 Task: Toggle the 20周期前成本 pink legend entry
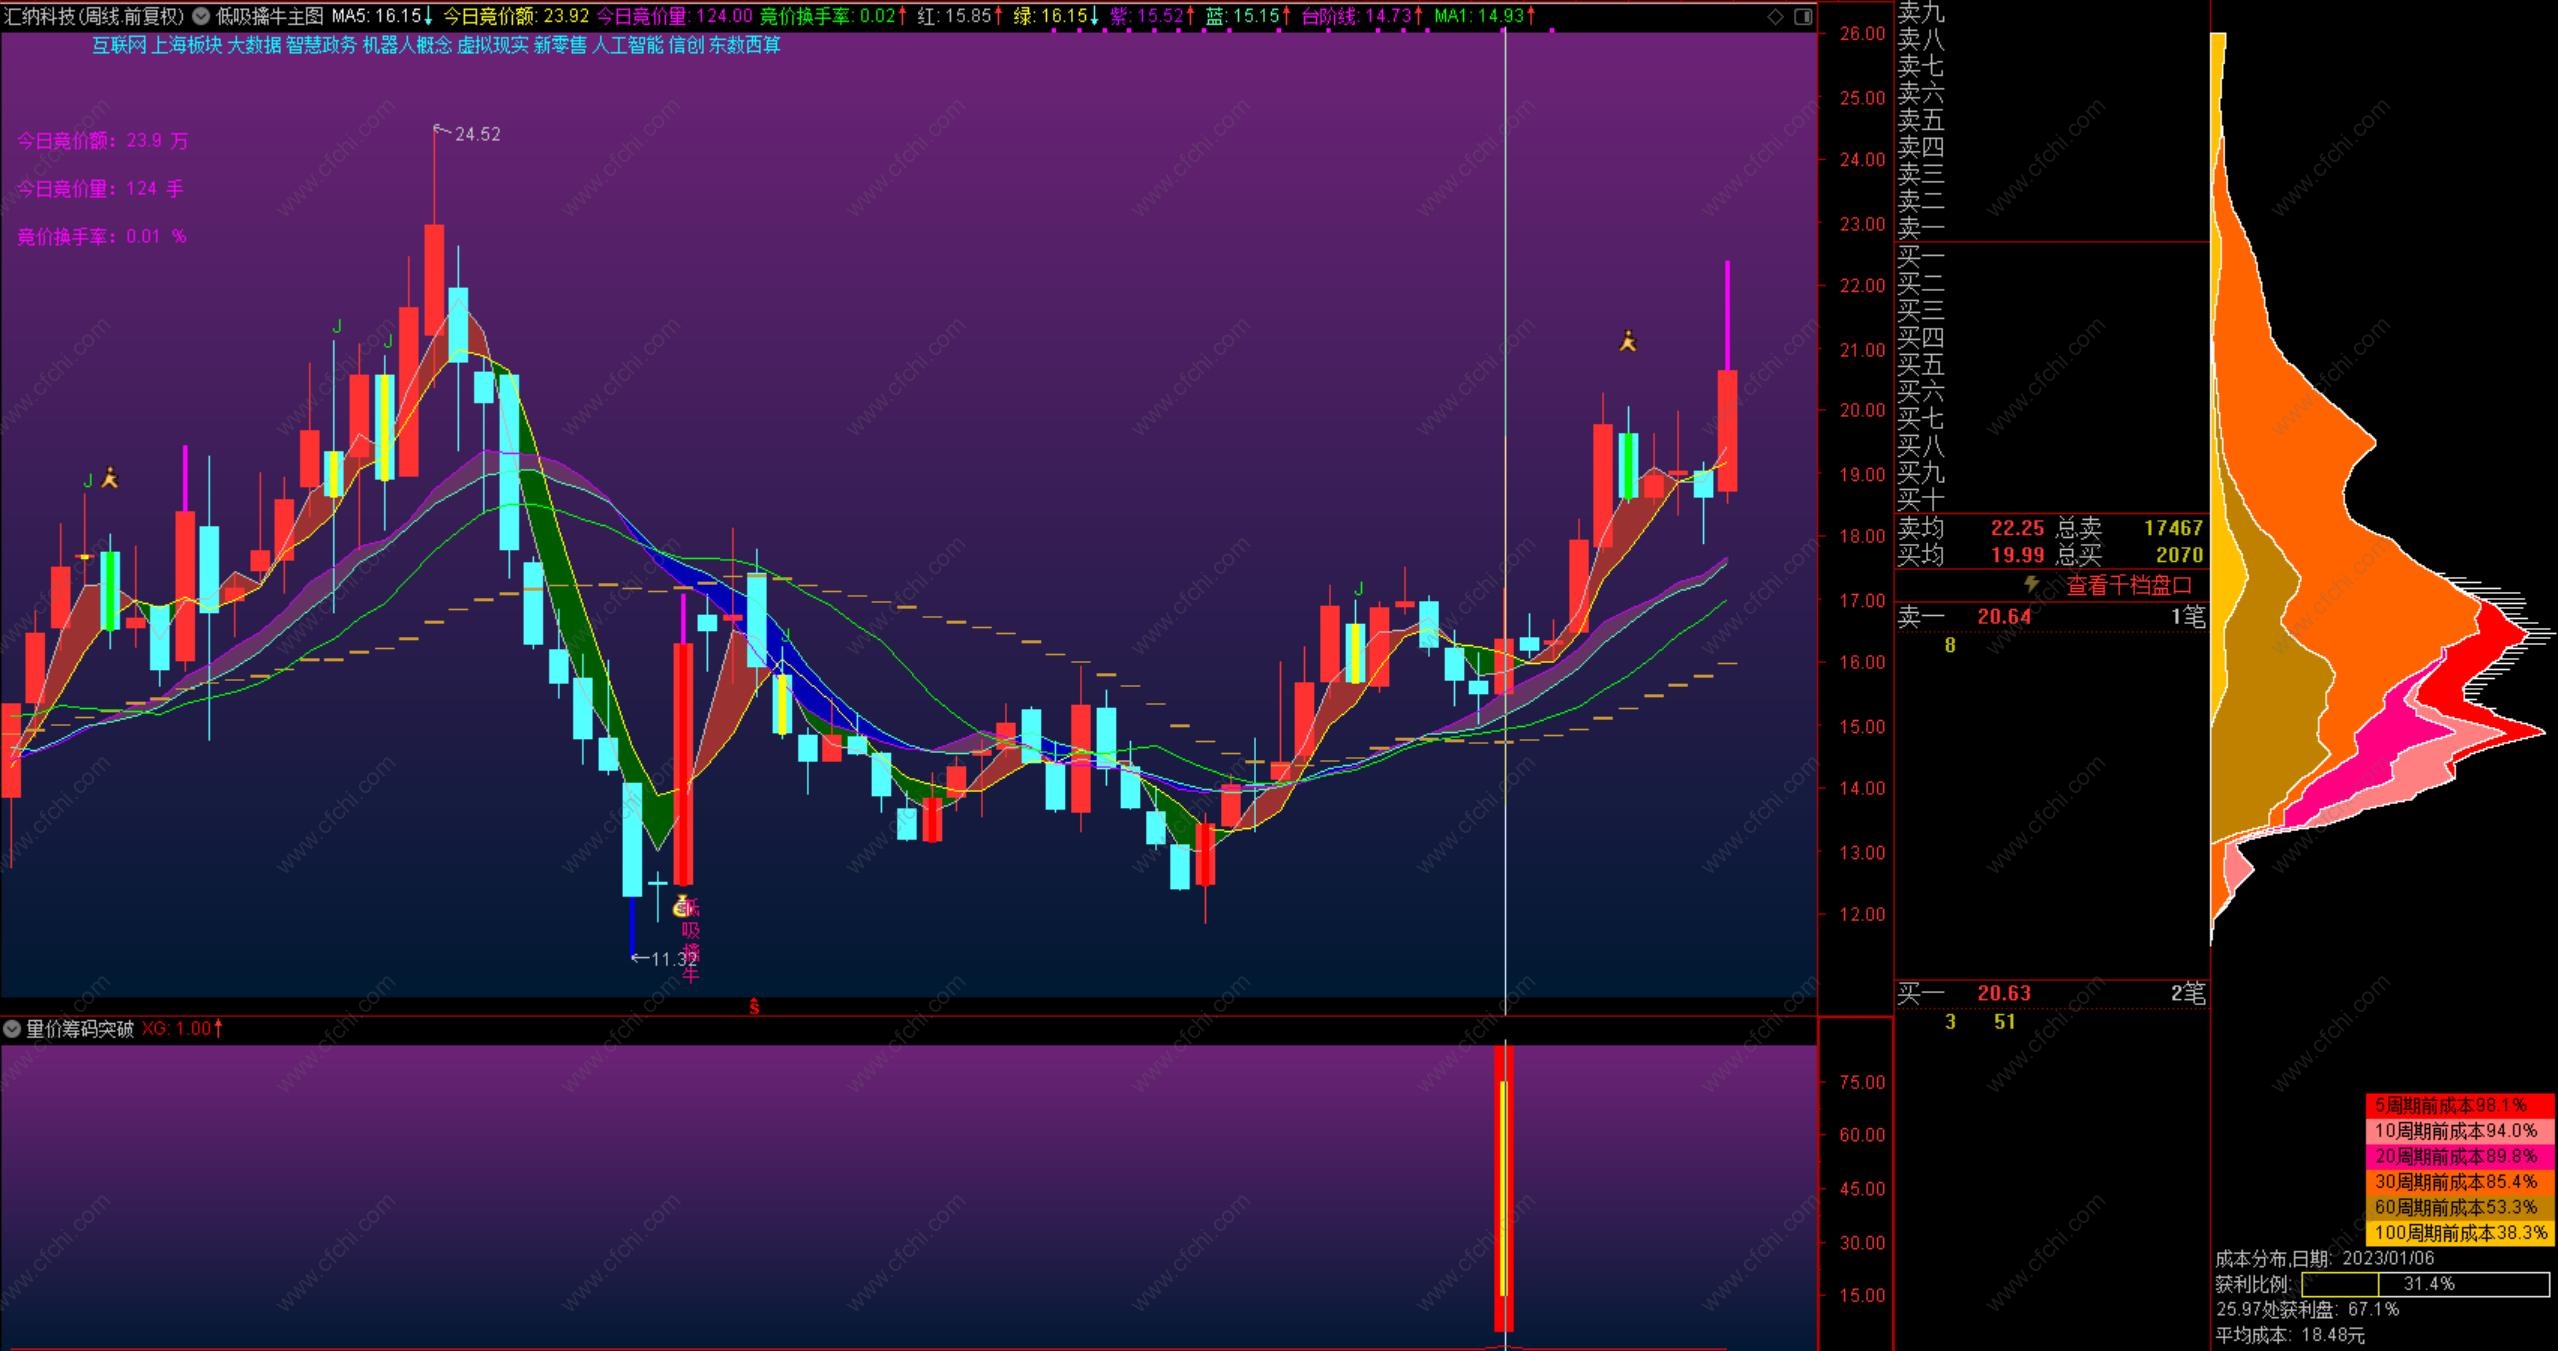point(2459,1156)
